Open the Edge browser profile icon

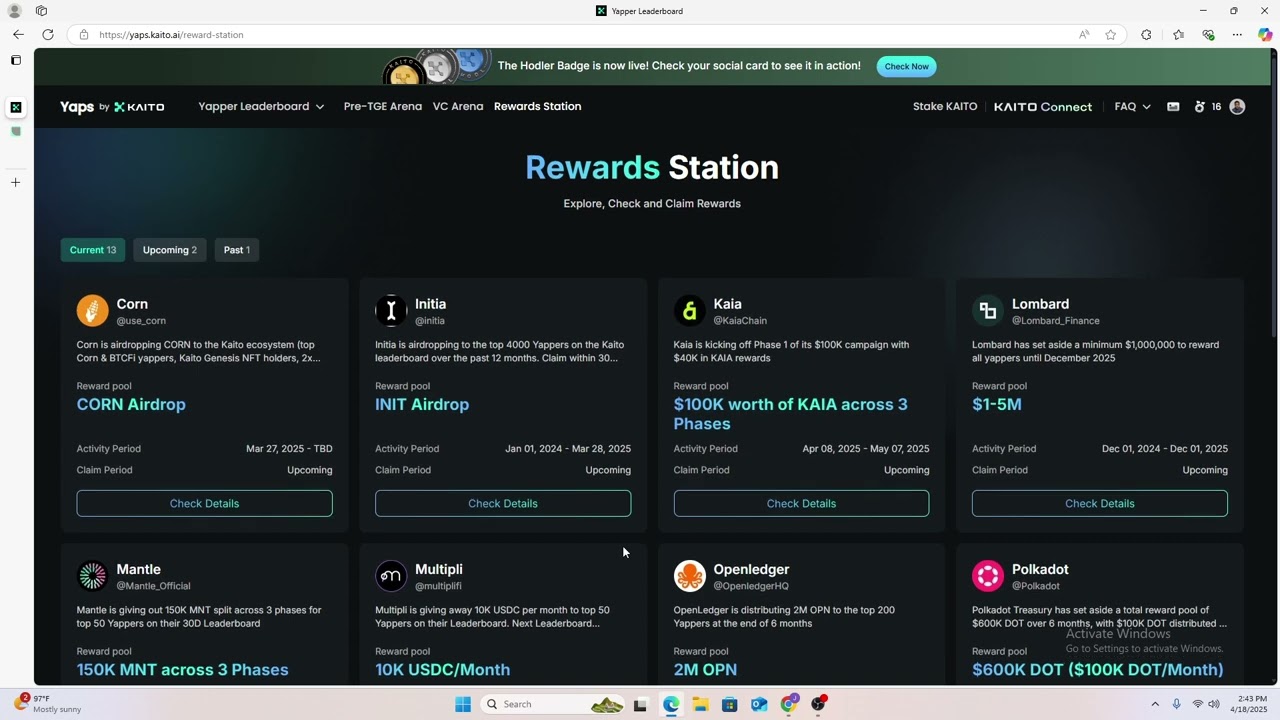point(14,11)
